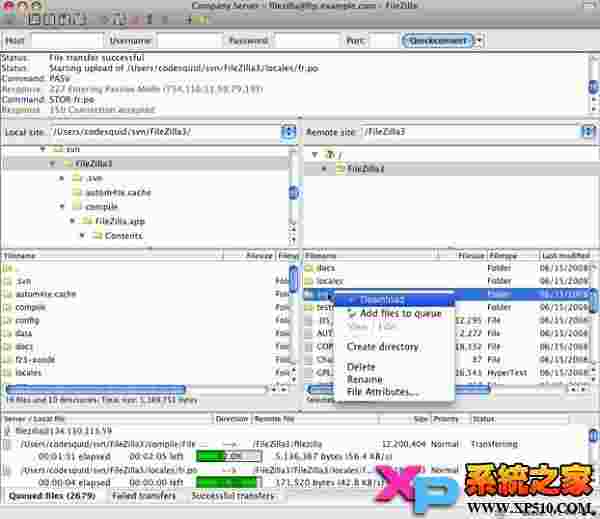Click the Local site path field

point(165,132)
